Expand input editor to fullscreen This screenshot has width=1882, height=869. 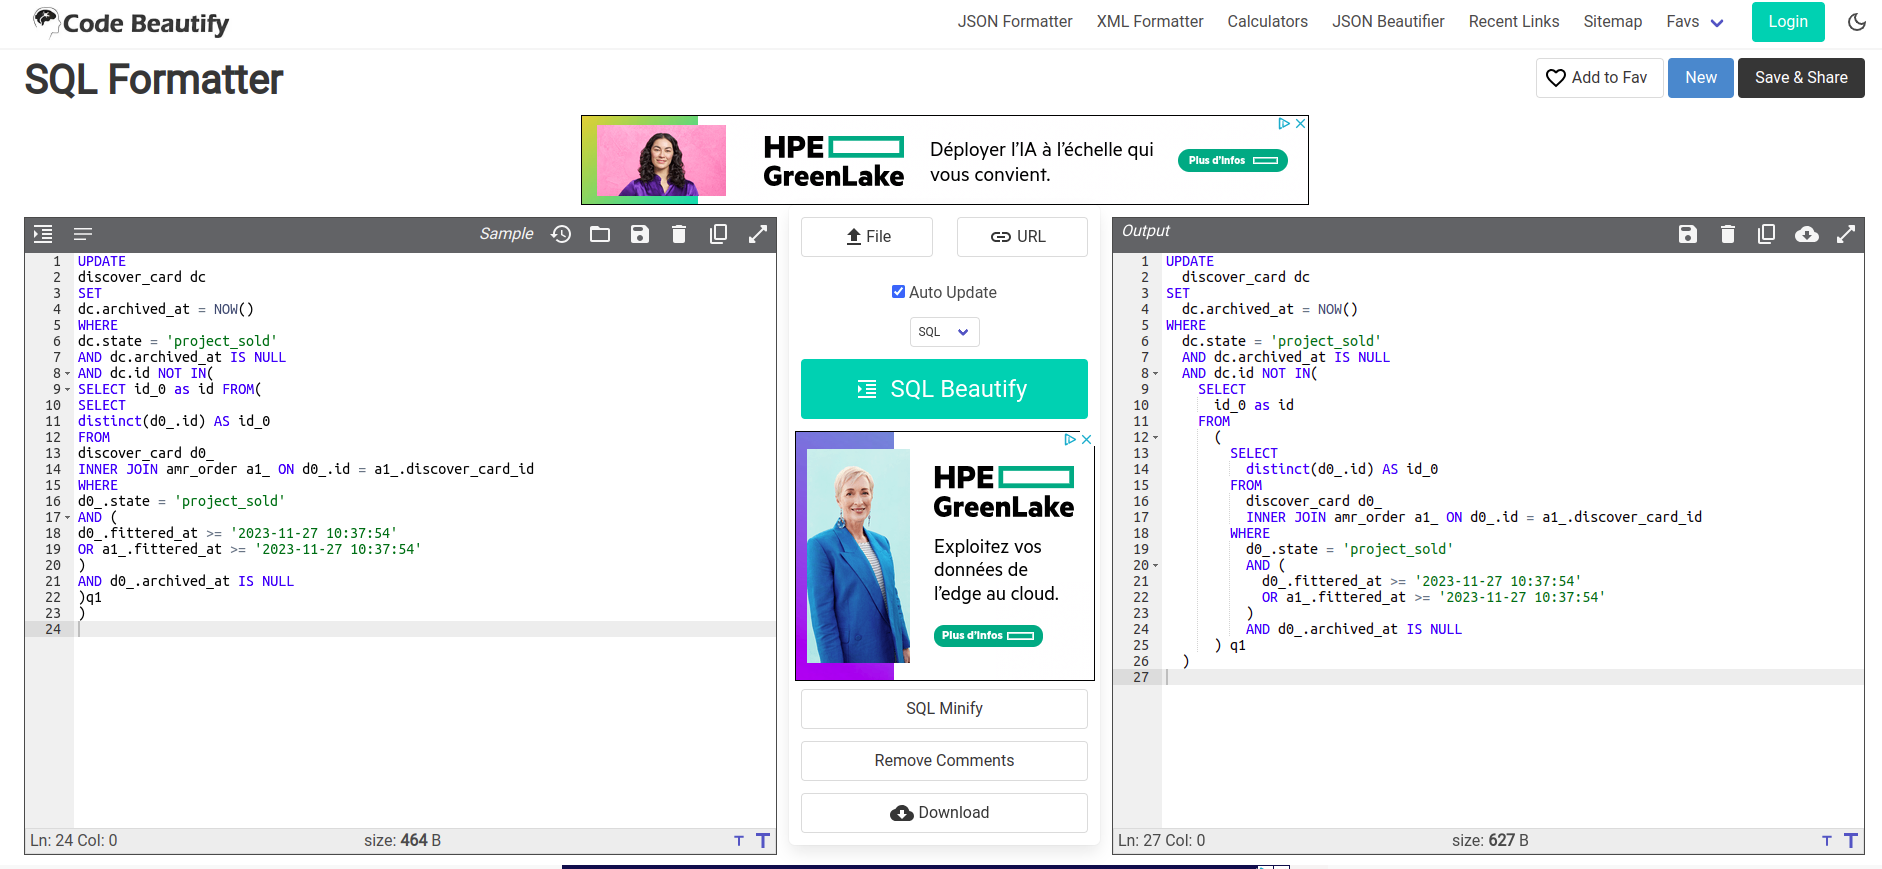[x=758, y=234]
